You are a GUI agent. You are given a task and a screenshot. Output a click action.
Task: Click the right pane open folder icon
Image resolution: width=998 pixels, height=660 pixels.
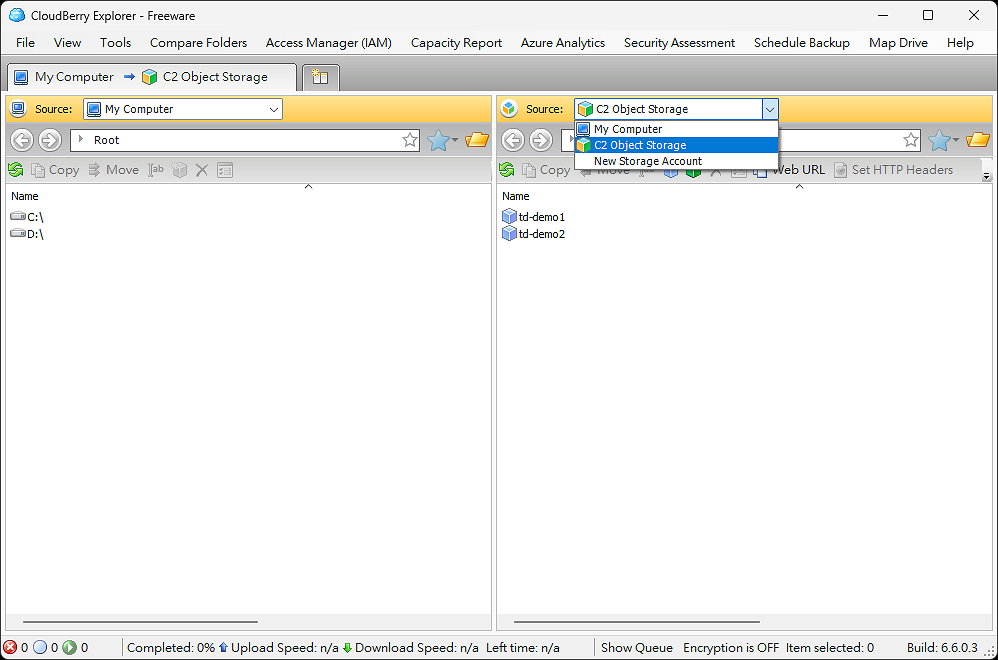coord(978,139)
